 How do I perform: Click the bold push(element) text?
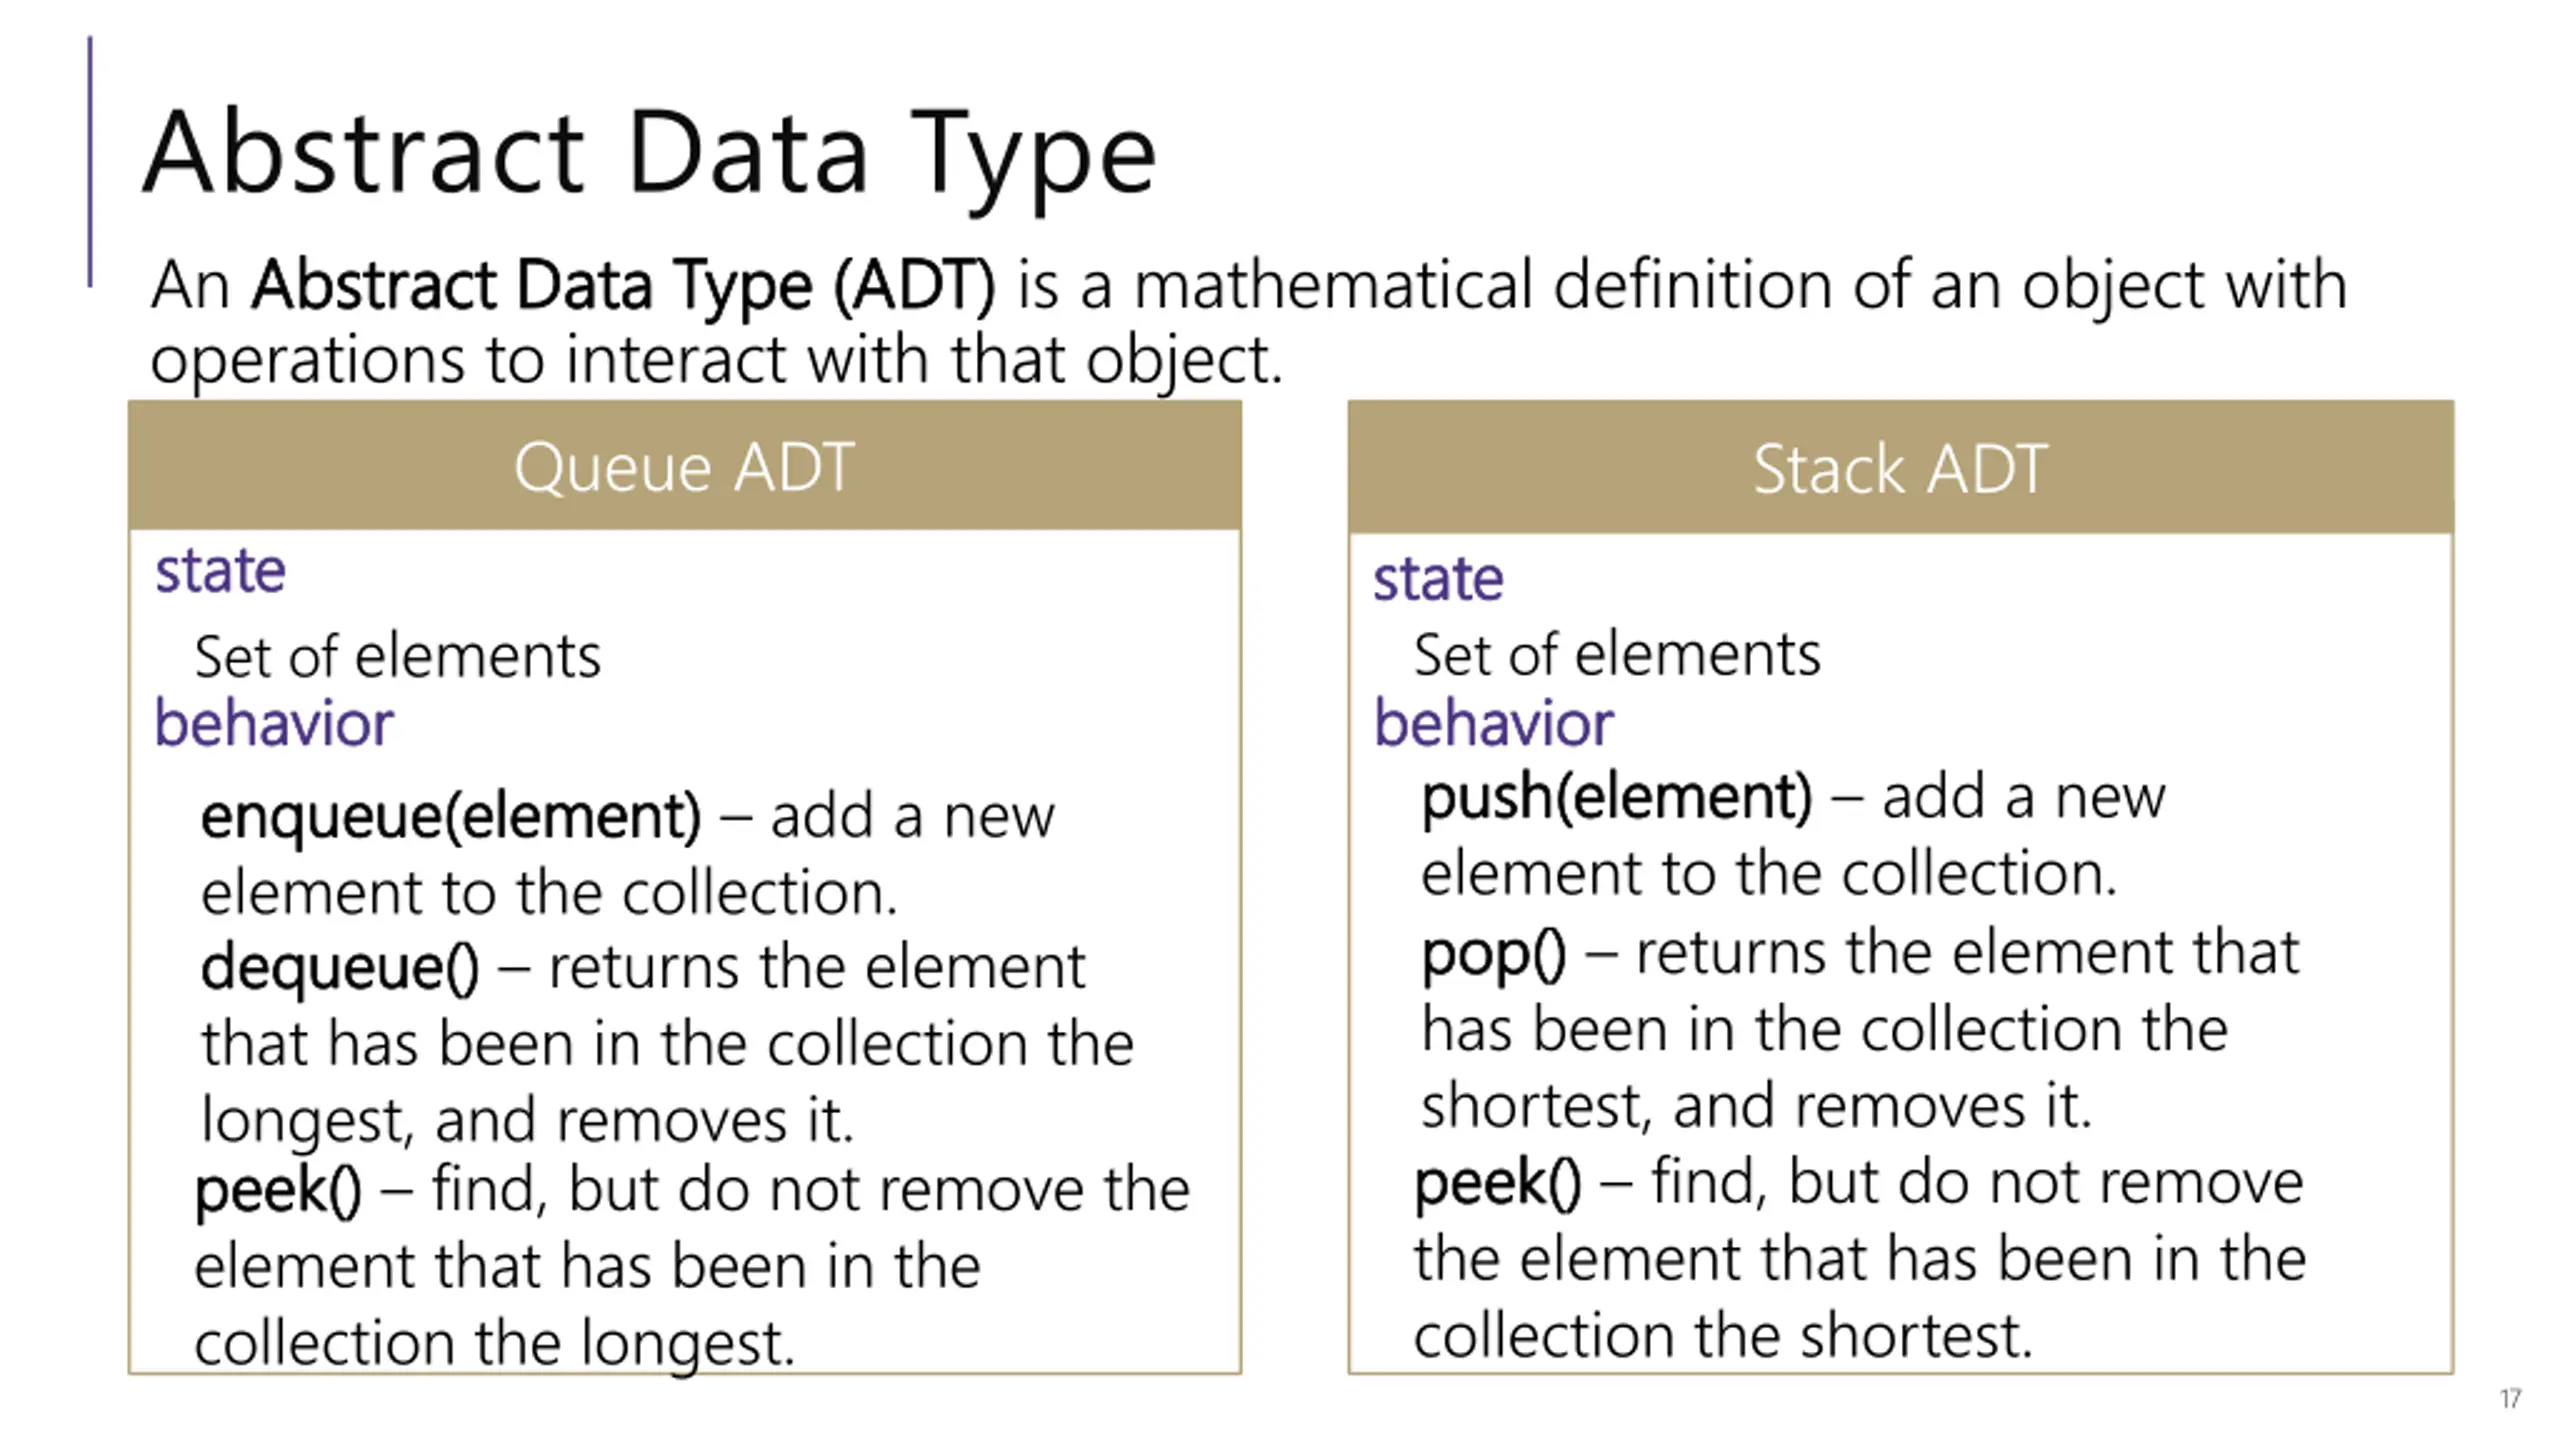(1617, 799)
